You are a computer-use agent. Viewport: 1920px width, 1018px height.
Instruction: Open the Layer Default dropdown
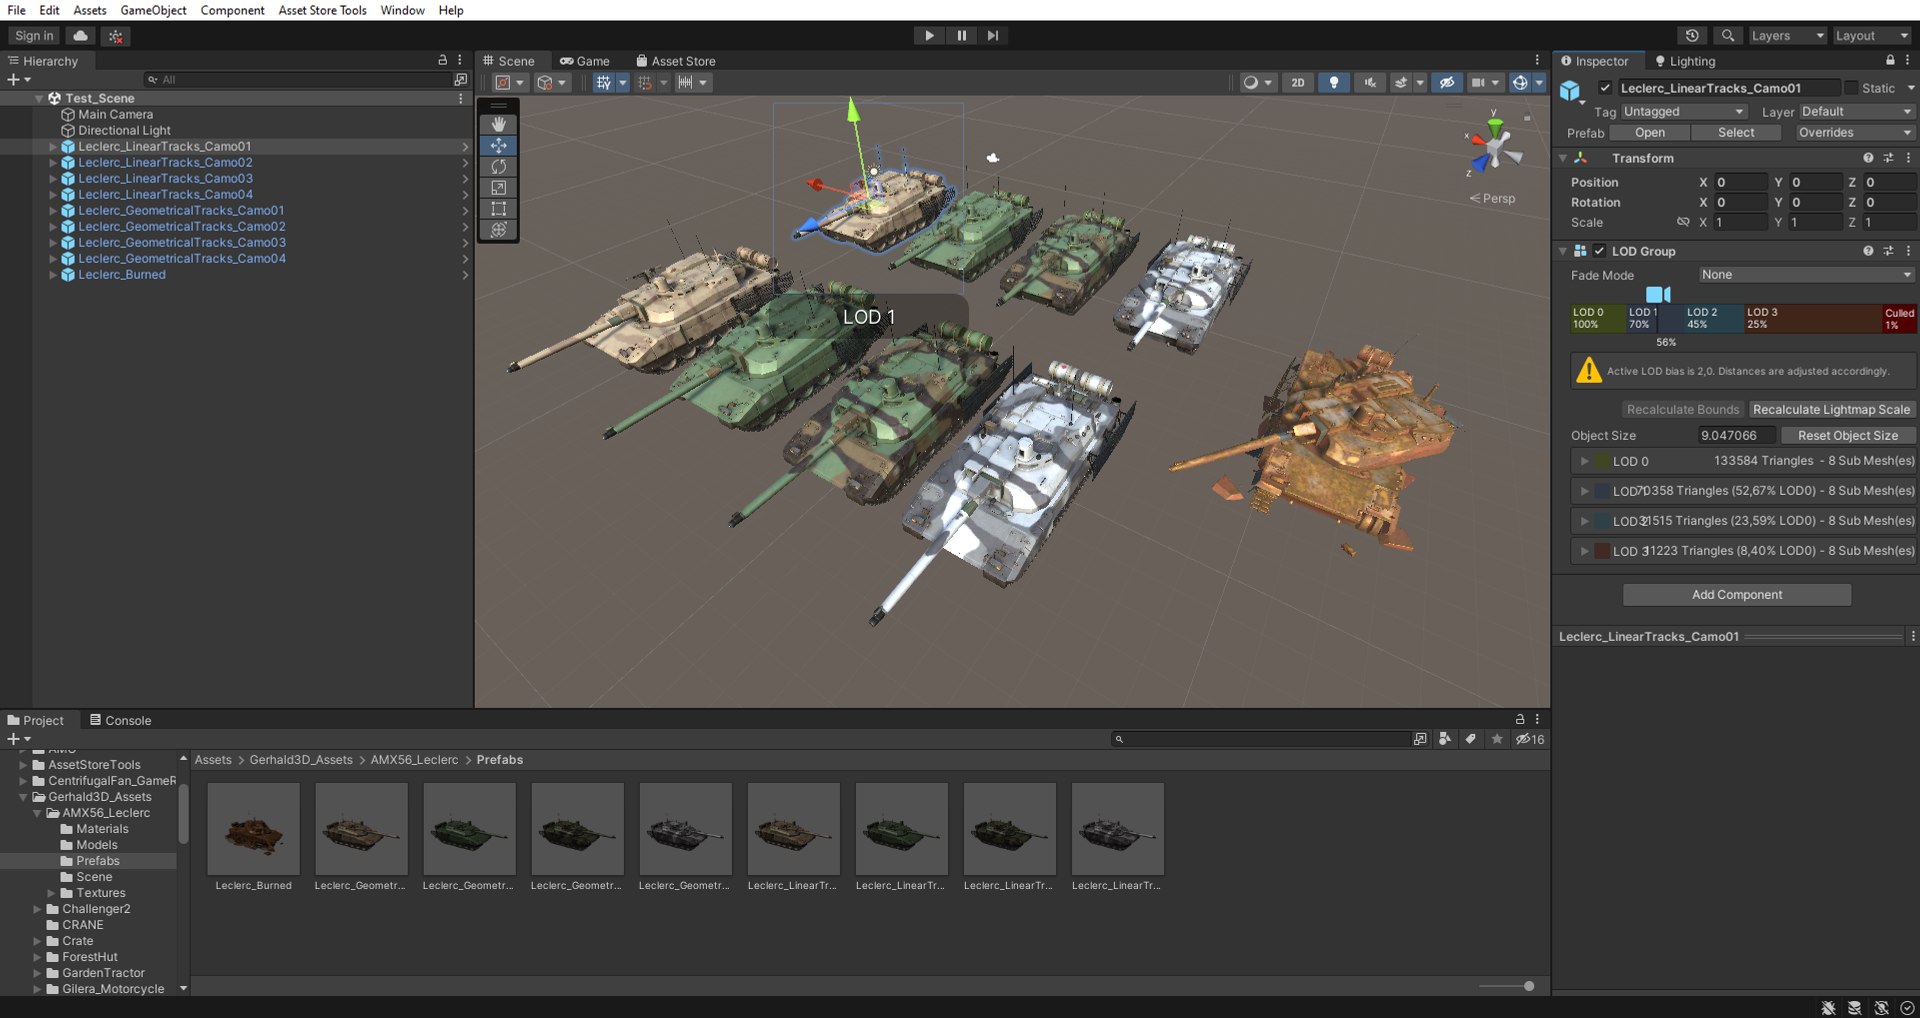tap(1857, 111)
